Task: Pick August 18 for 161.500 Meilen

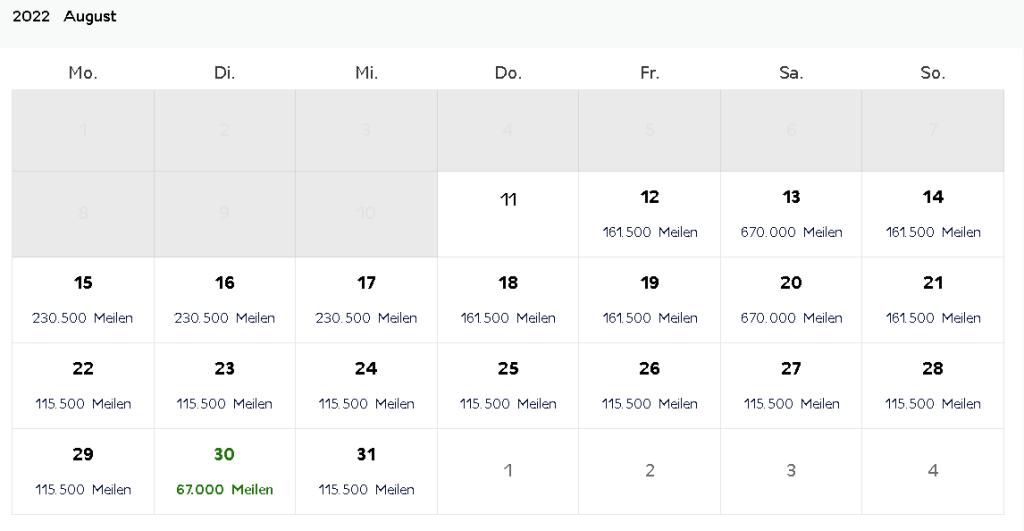Action: [x=508, y=300]
